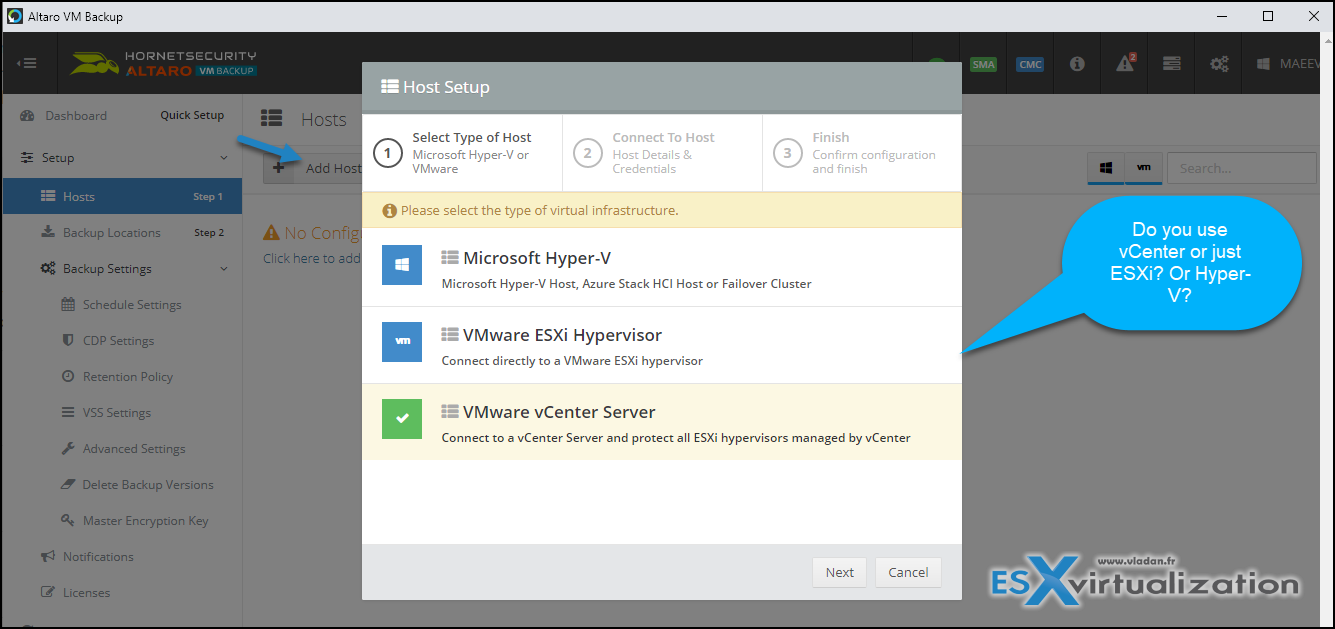Collapse the sidebar with the hamburger icon
Image resolution: width=1335 pixels, height=629 pixels.
(28, 63)
